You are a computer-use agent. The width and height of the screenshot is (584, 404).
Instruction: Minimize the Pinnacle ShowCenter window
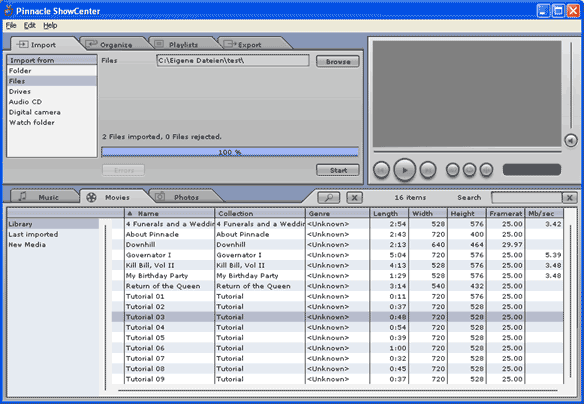point(543,11)
